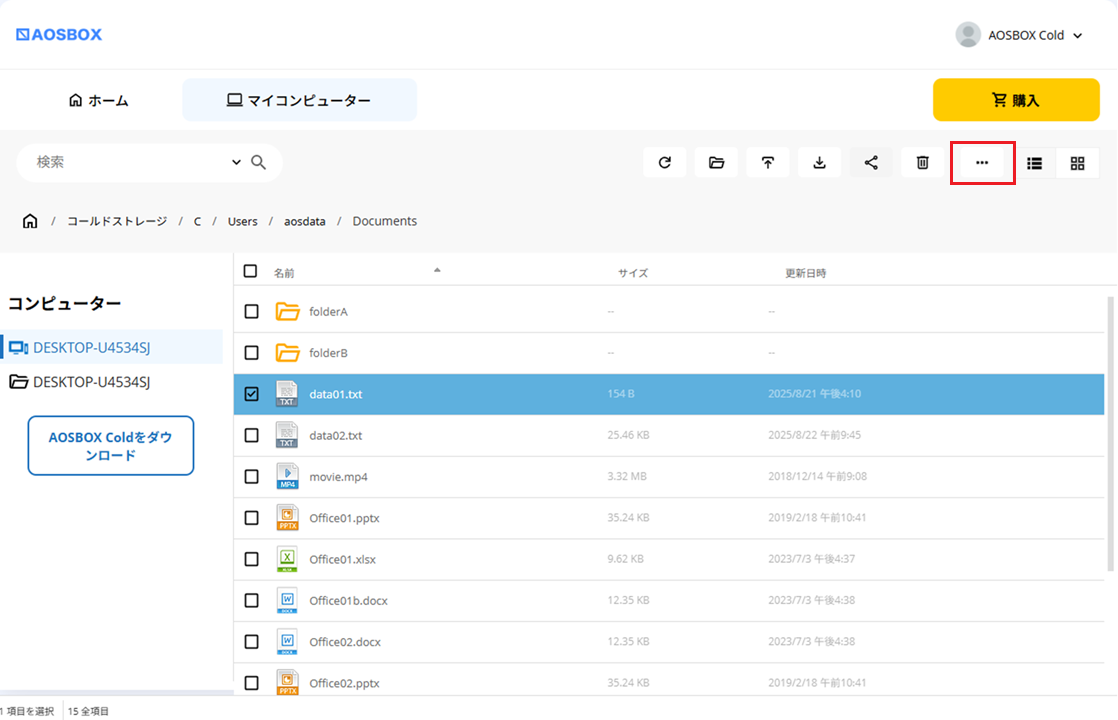Click the trash delete icon
1118x720 pixels.
point(923,163)
